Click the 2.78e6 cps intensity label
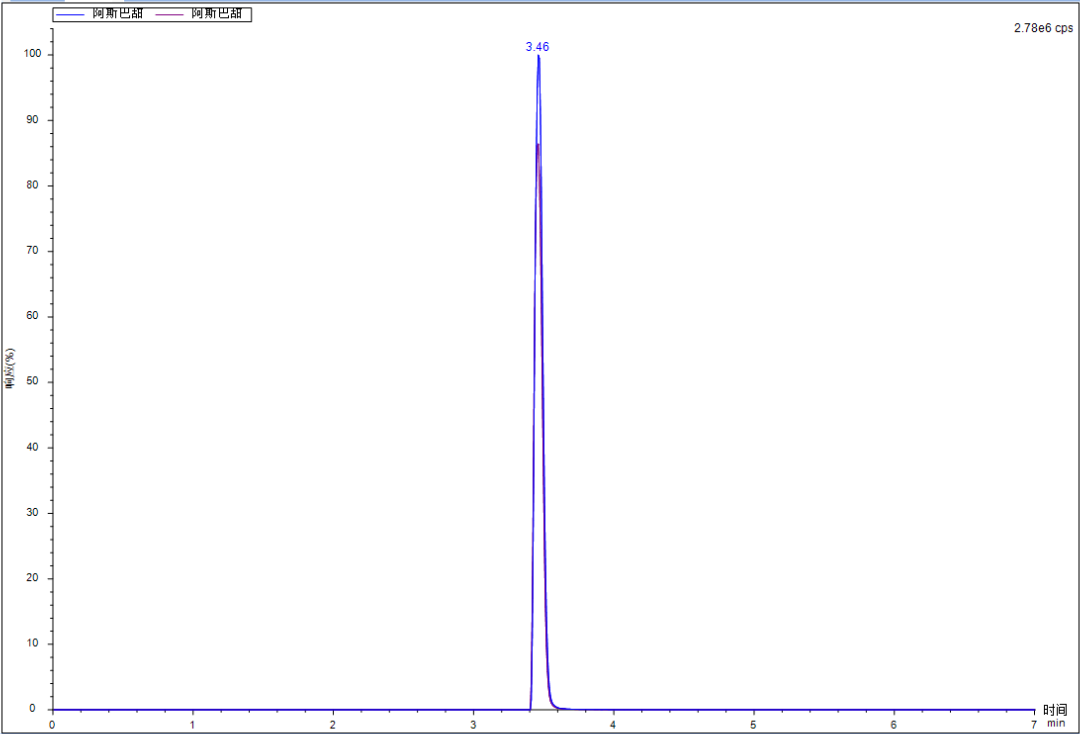The height and width of the screenshot is (734, 1080). pyautogui.click(x=1043, y=29)
